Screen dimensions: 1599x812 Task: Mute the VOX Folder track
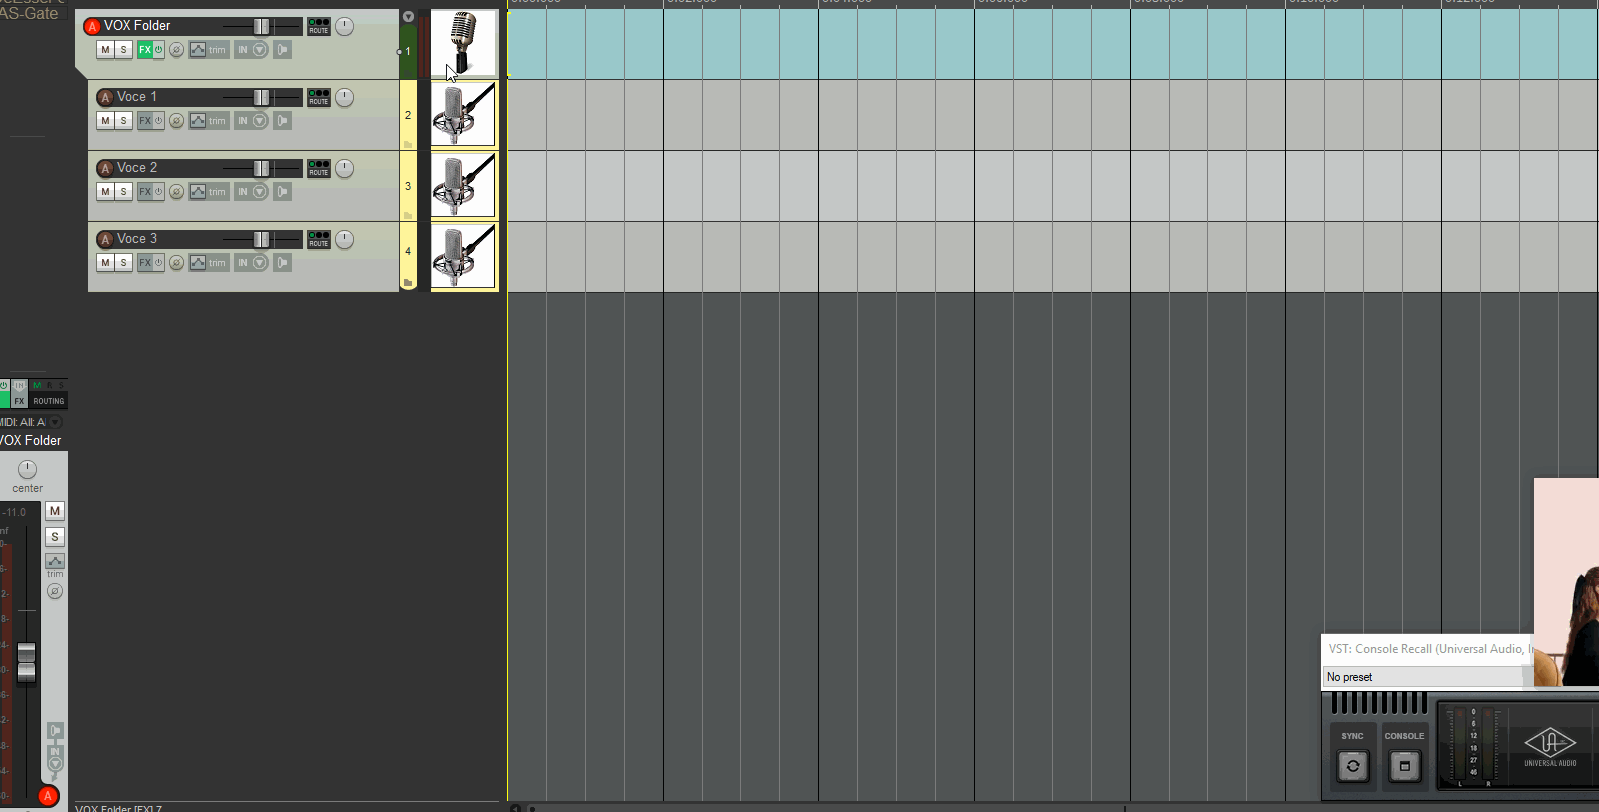pos(105,50)
